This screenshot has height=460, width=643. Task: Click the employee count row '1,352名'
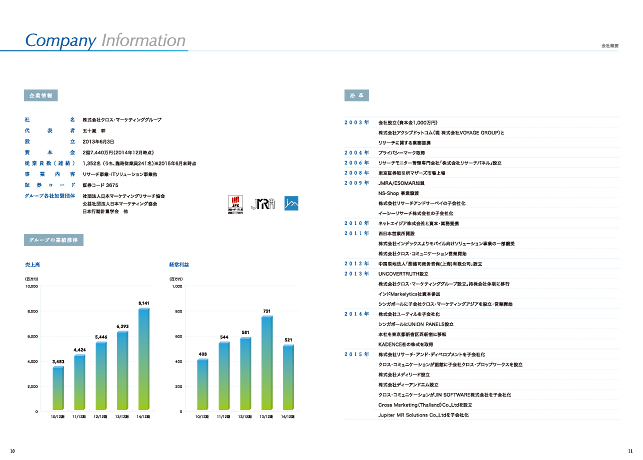pyautogui.click(x=139, y=163)
